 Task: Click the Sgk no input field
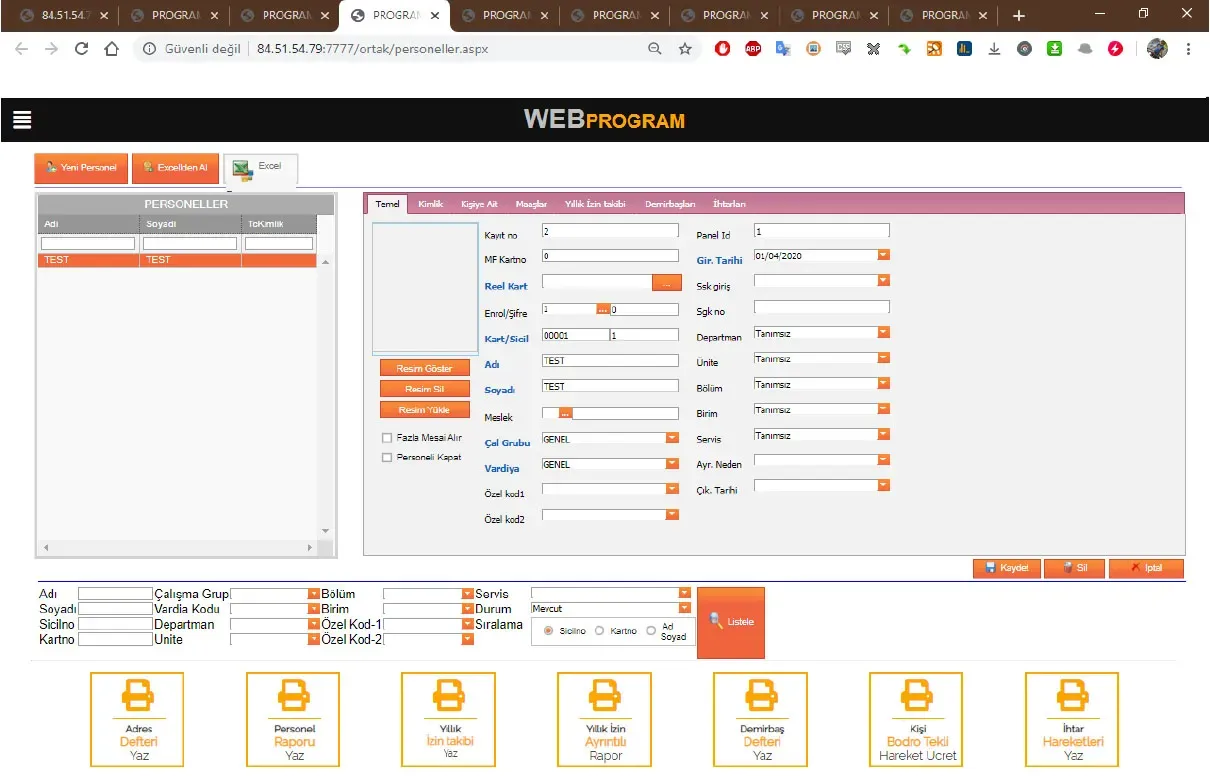[822, 307]
